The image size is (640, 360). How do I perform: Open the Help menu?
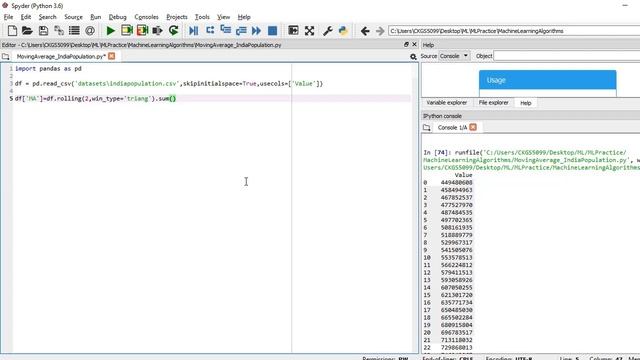click(244, 17)
